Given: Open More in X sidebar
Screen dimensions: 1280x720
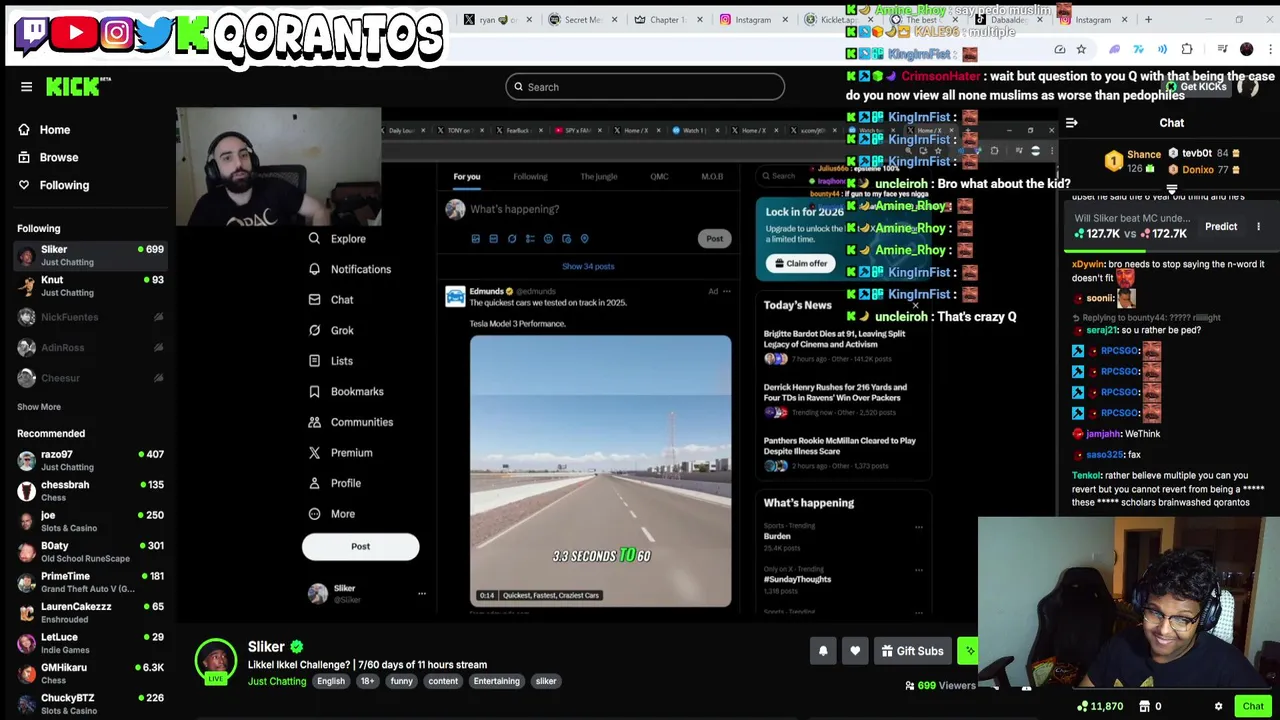Looking at the screenshot, I should click(331, 514).
